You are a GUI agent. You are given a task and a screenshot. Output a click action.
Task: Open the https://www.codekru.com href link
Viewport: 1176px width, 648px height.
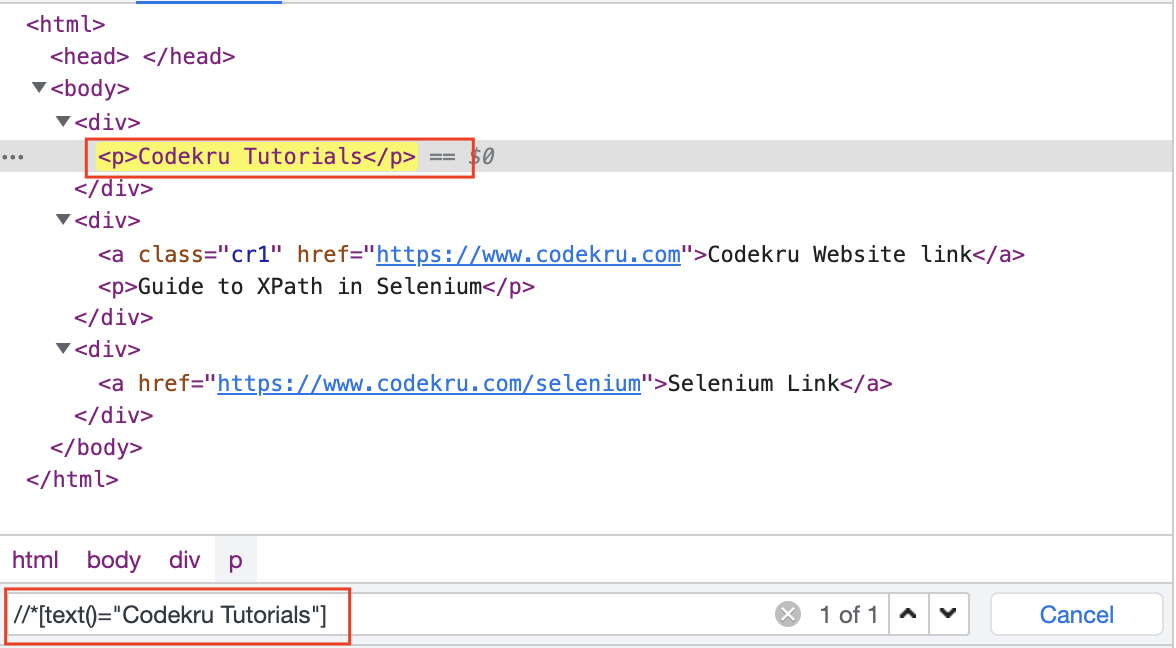pyautogui.click(x=528, y=254)
